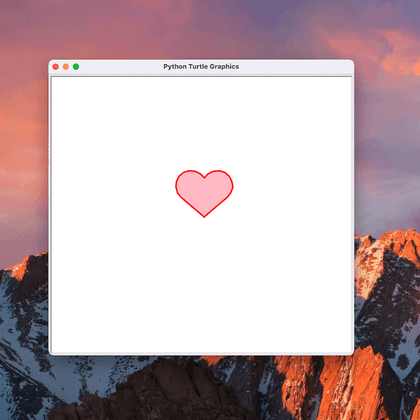Viewport: 420px width, 420px height.
Task: Maximize the turtle window with the green button
Action: (x=76, y=67)
